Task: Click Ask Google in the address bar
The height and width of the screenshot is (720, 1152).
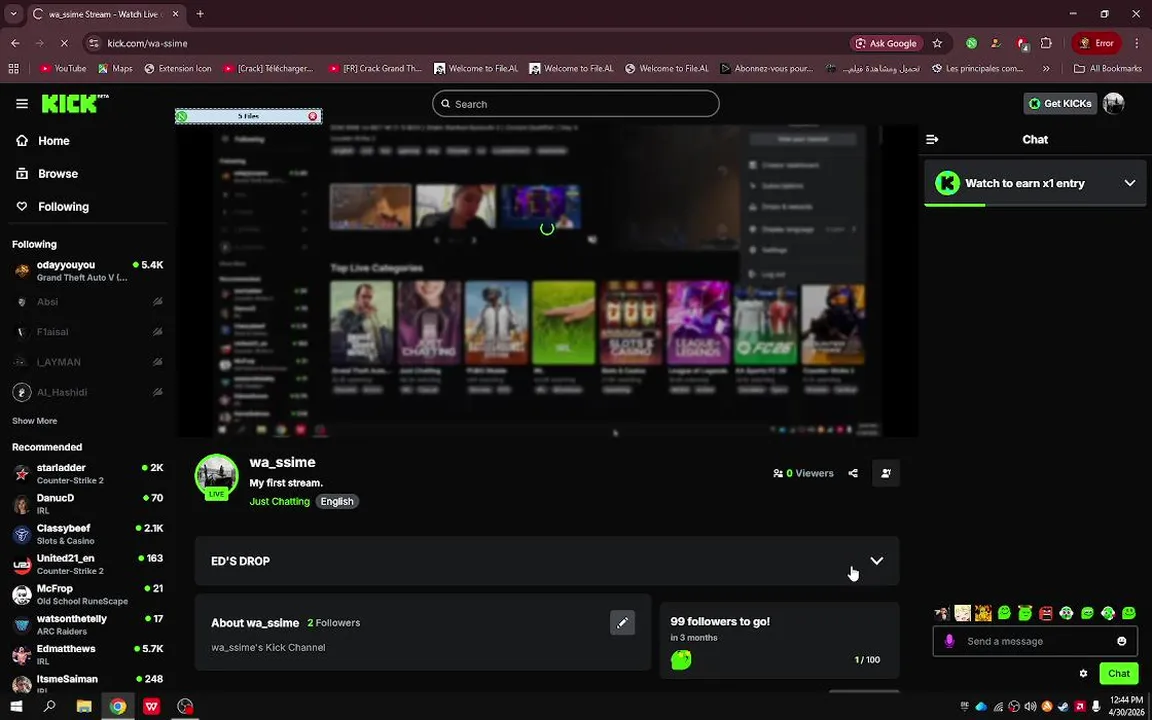Action: [x=887, y=43]
